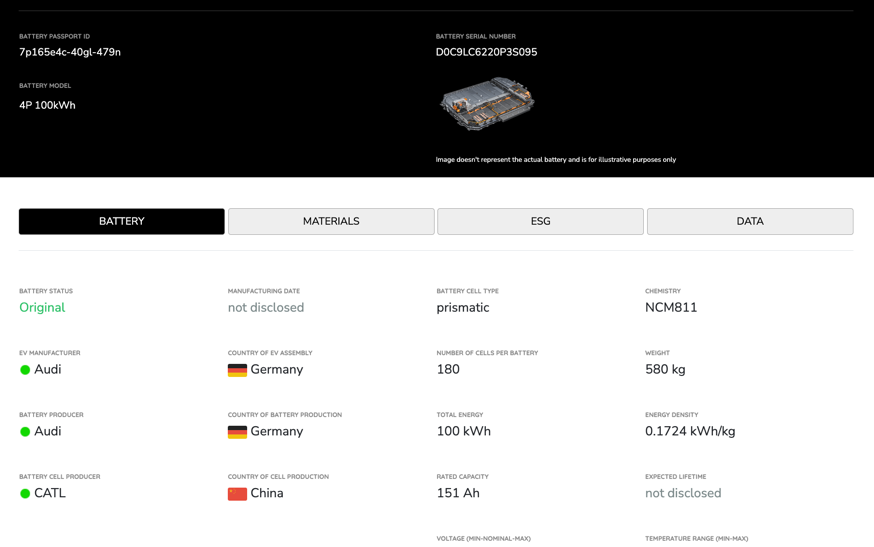The width and height of the screenshot is (874, 547).
Task: Select the Battery tab
Action: (122, 221)
